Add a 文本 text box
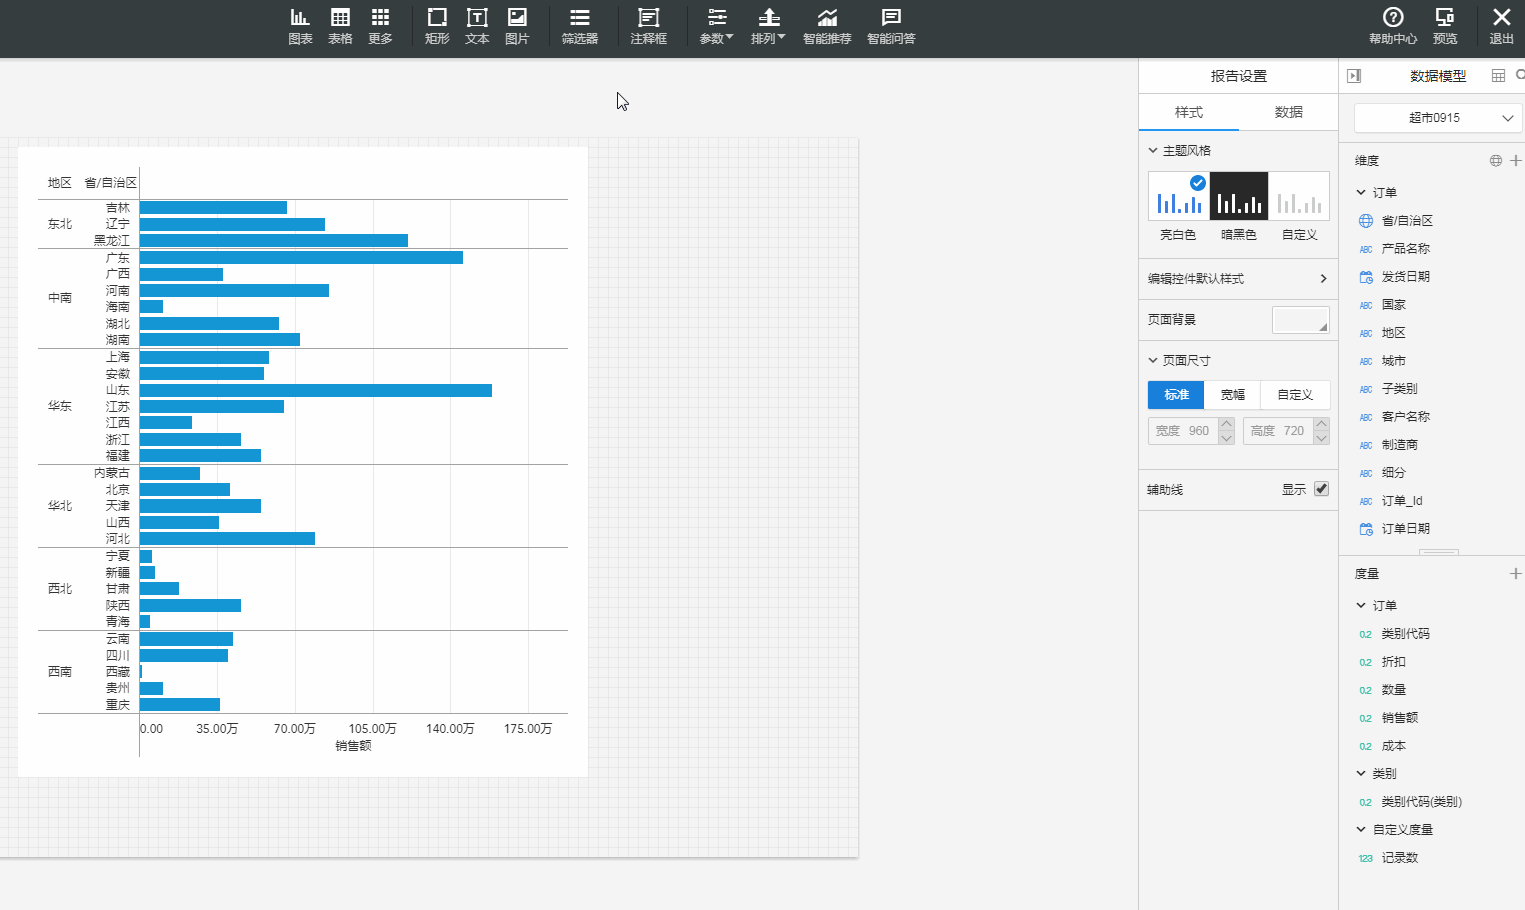Screen dimensions: 1525x910 [477, 26]
